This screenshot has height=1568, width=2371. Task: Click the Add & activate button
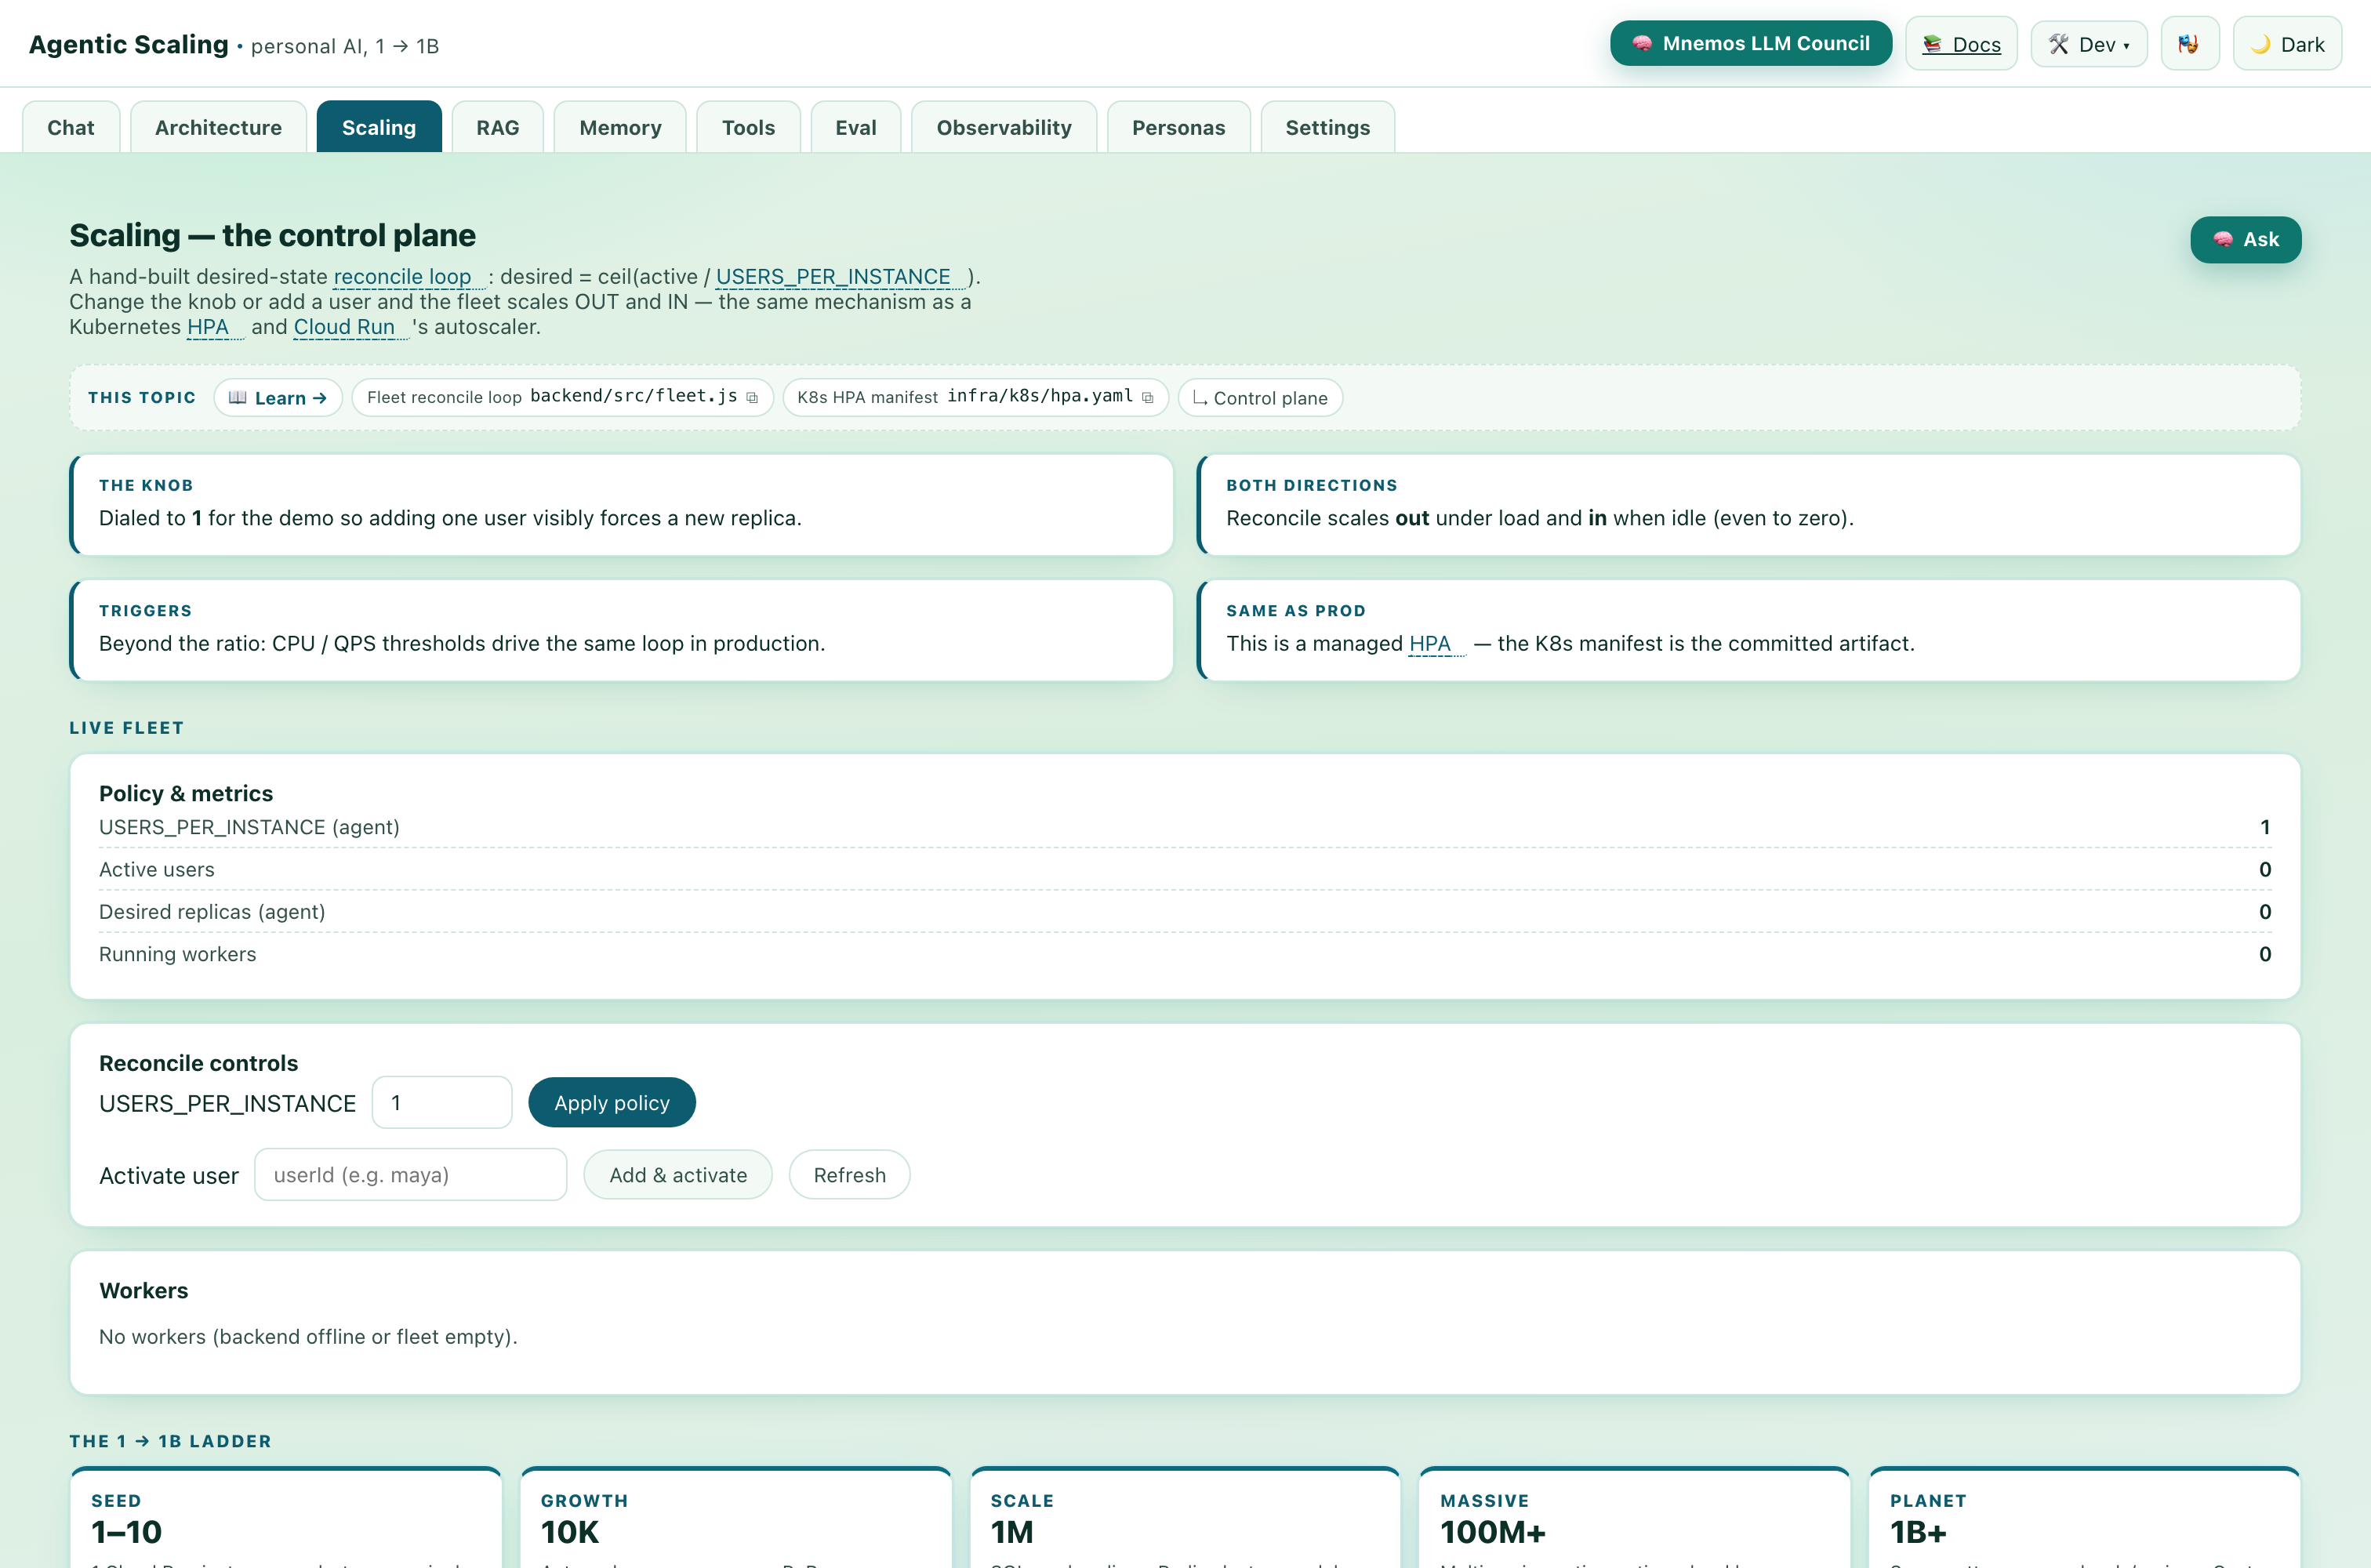point(678,1175)
